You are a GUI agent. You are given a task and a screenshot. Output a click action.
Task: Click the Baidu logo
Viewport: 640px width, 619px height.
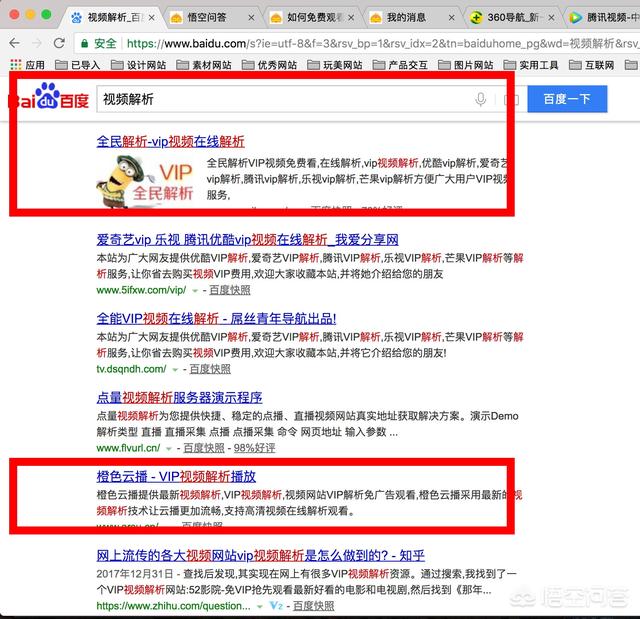click(49, 96)
